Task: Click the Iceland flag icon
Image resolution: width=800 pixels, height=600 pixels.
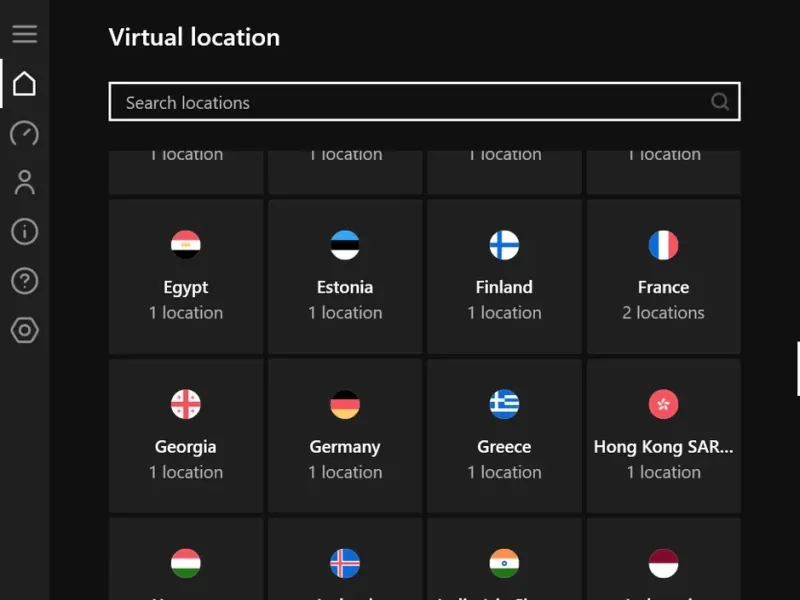Action: point(345,563)
